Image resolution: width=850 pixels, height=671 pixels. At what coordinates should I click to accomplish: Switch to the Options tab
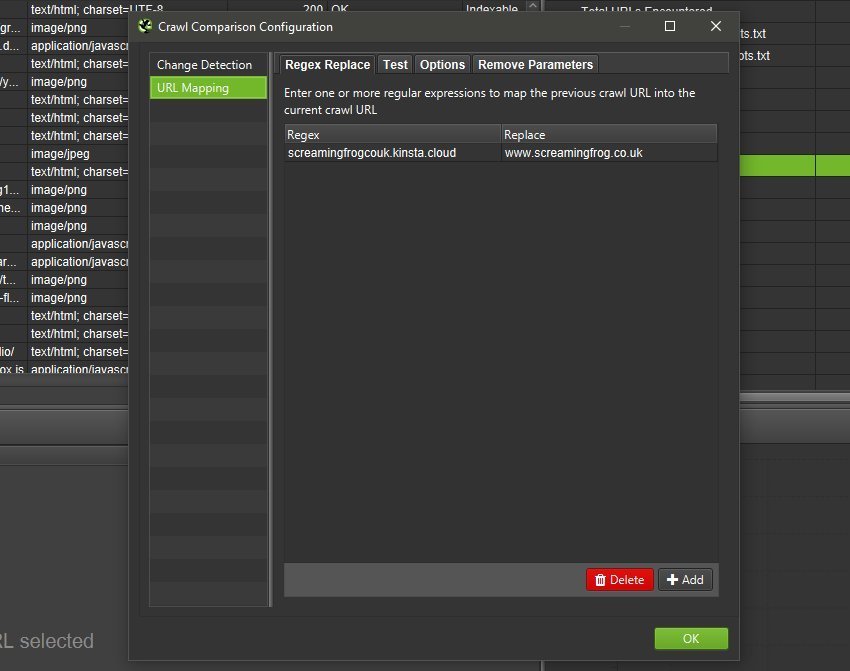(x=442, y=65)
